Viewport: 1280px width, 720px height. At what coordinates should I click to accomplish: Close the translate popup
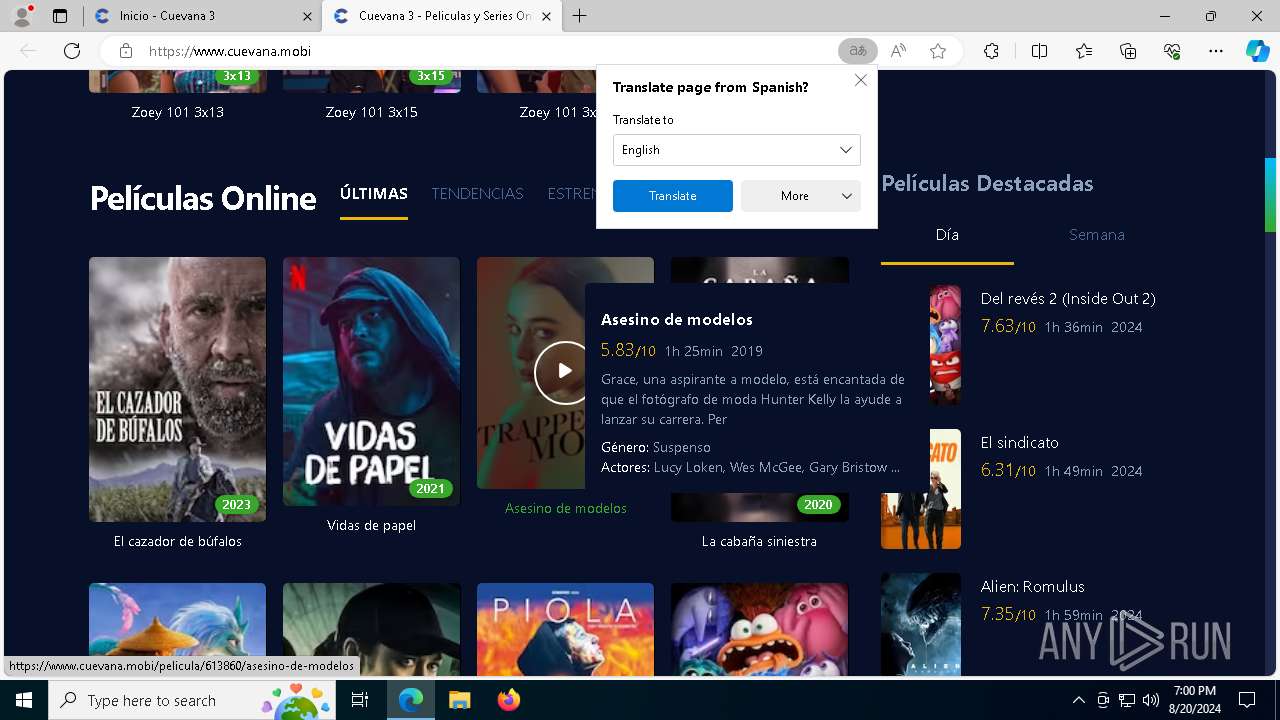pos(861,80)
